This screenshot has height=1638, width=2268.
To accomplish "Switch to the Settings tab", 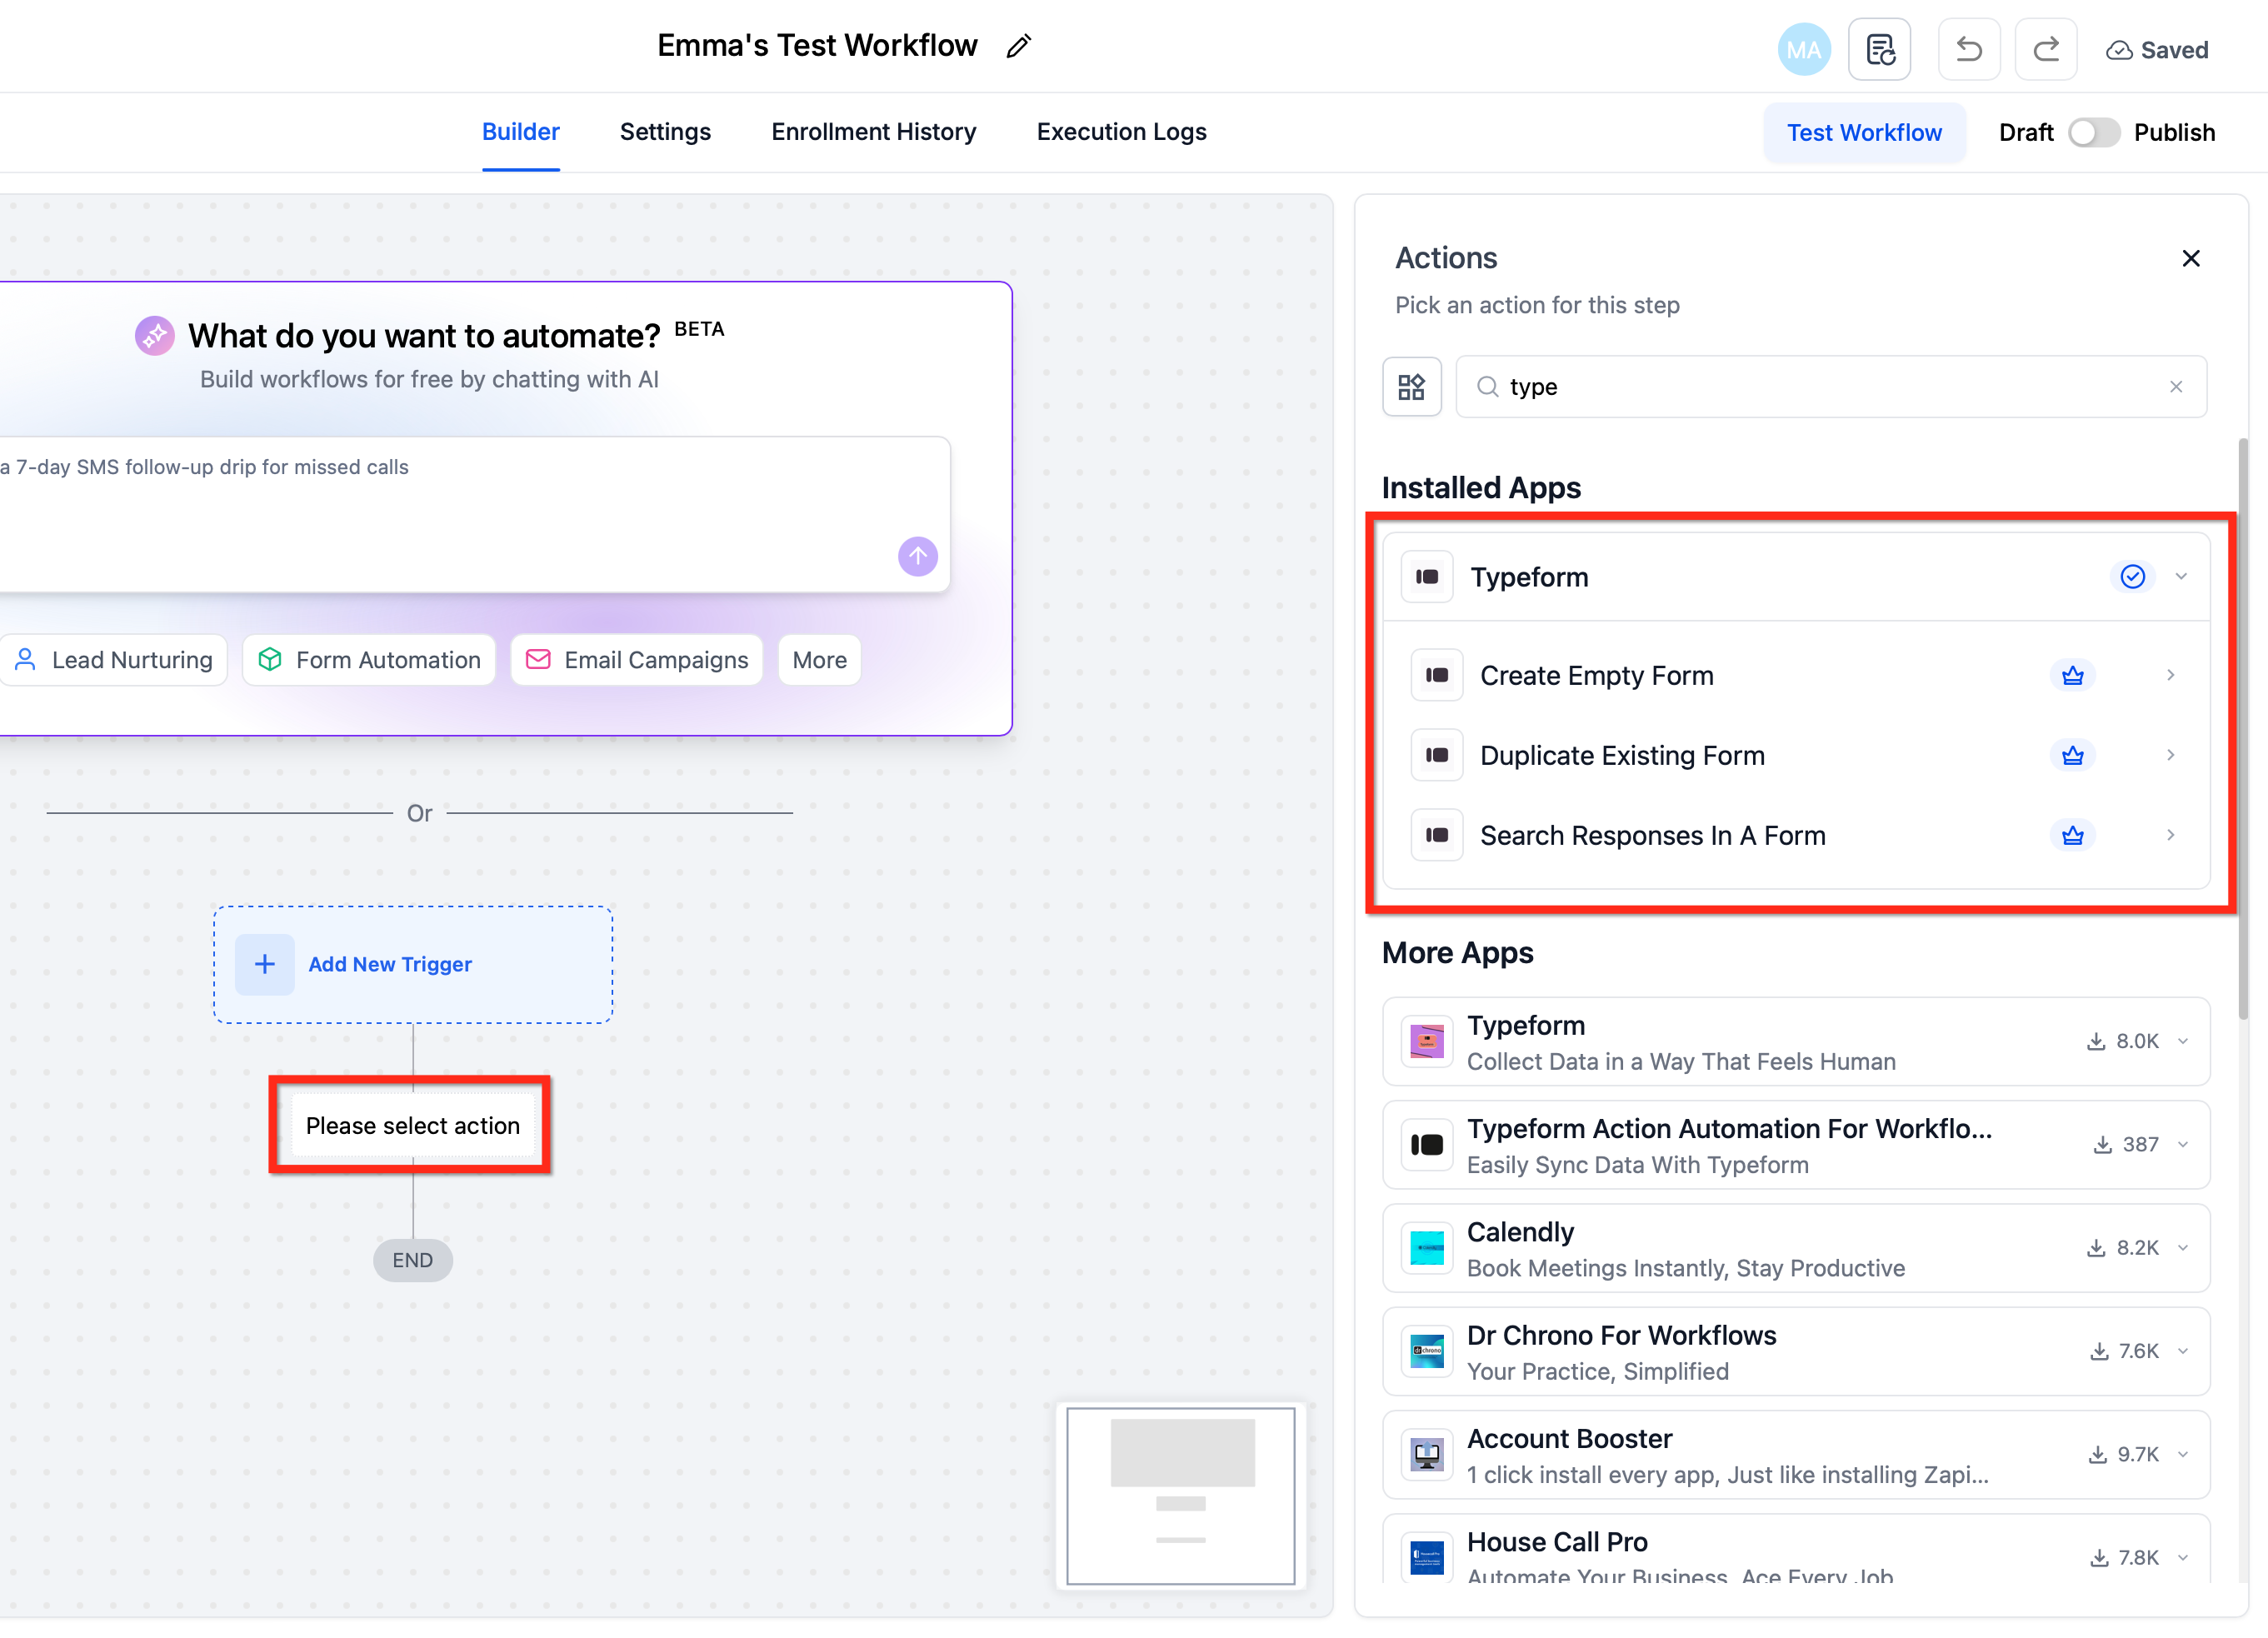I will coord(665,132).
